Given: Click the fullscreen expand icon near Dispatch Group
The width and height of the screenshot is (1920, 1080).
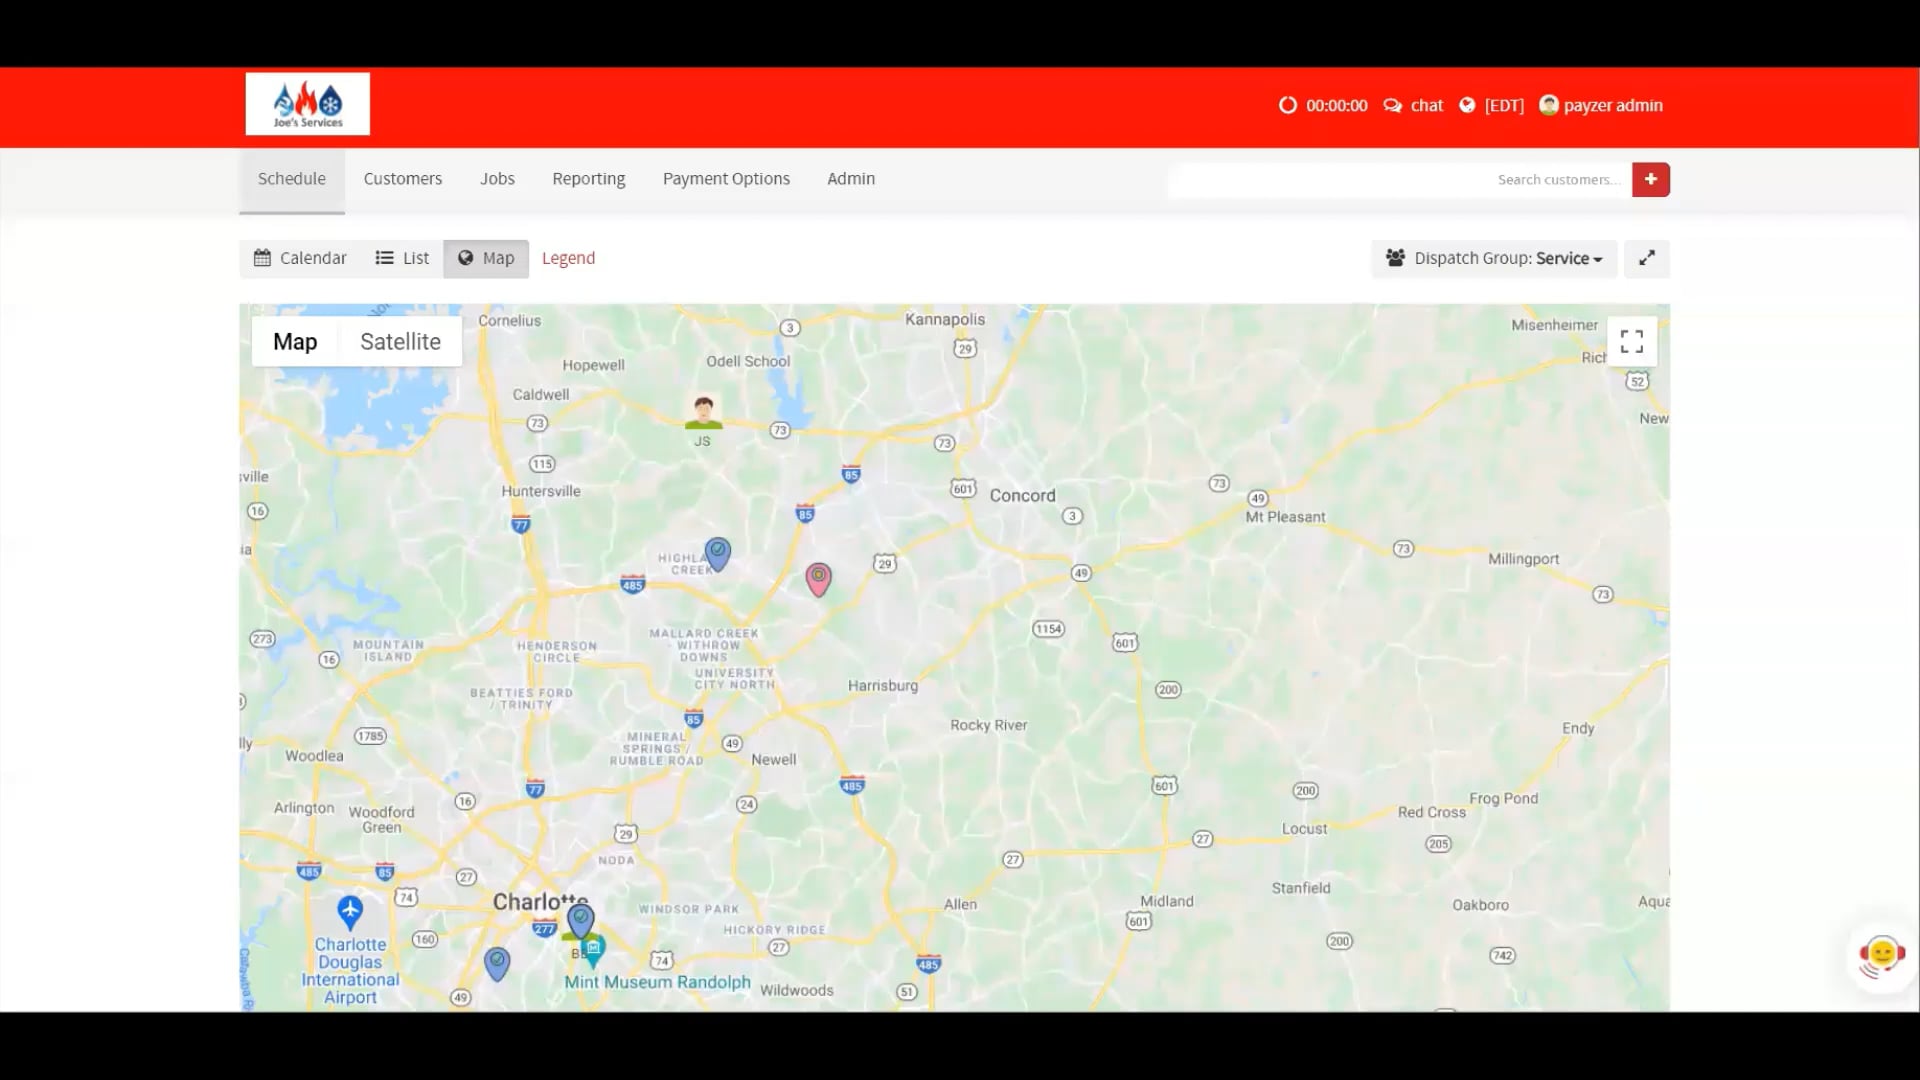Looking at the screenshot, I should pos(1646,258).
